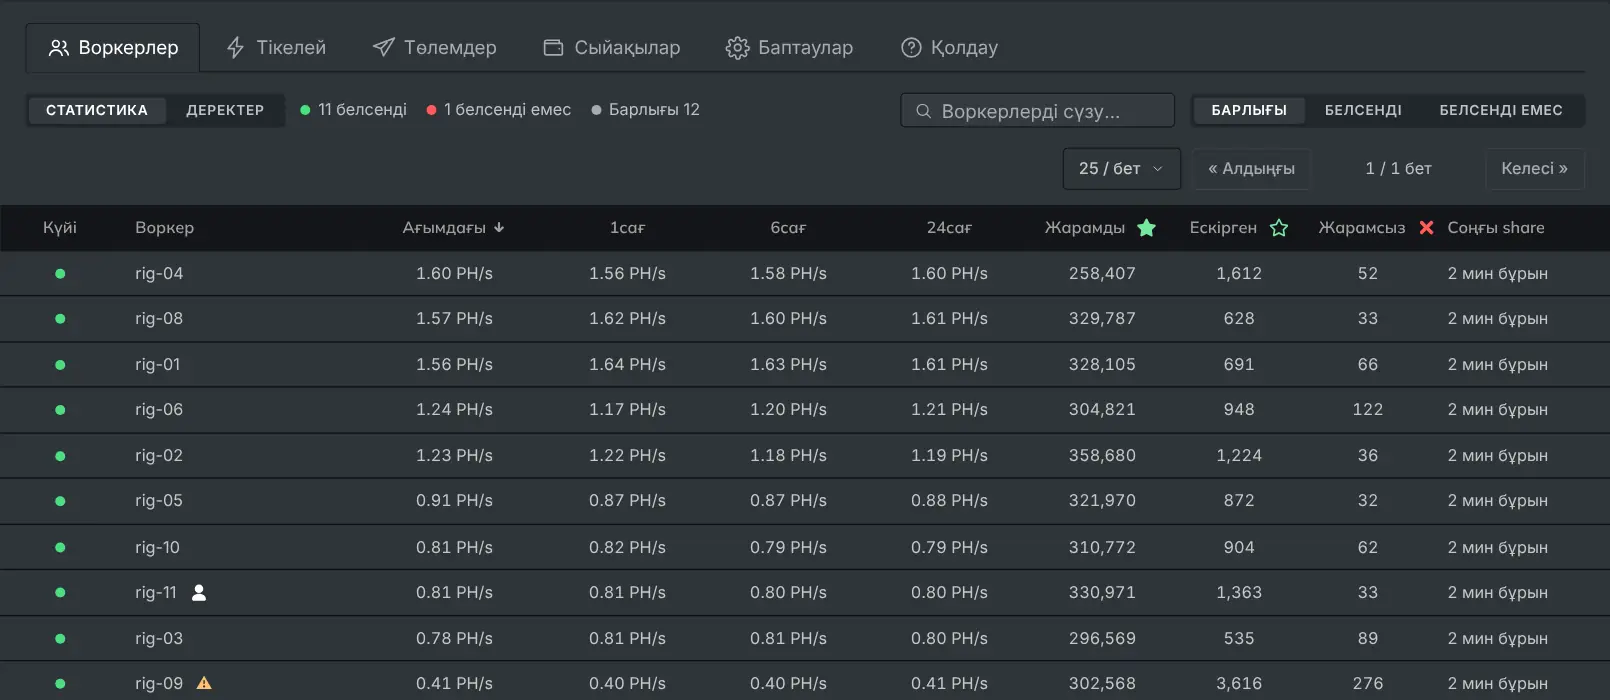Go to the next page with Келесі
Viewport: 1610px width, 700px height.
pyautogui.click(x=1534, y=169)
